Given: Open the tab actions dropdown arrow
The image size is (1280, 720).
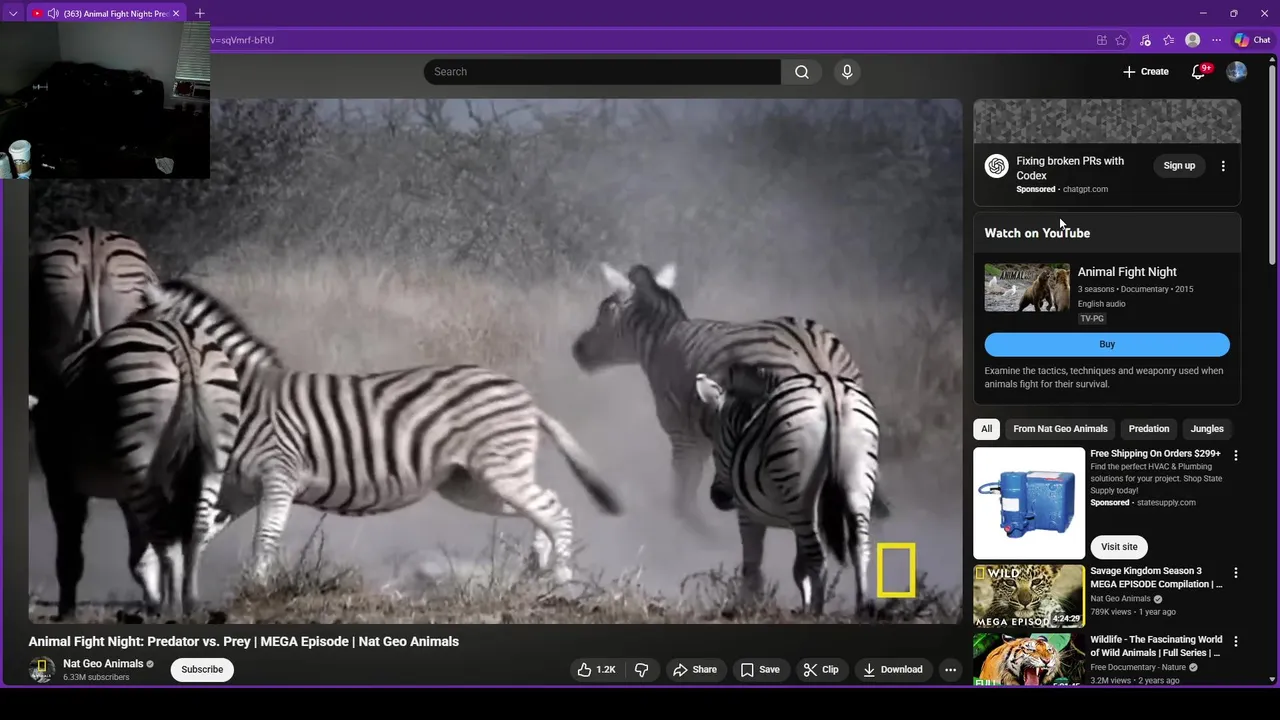Looking at the screenshot, I should click(x=12, y=14).
